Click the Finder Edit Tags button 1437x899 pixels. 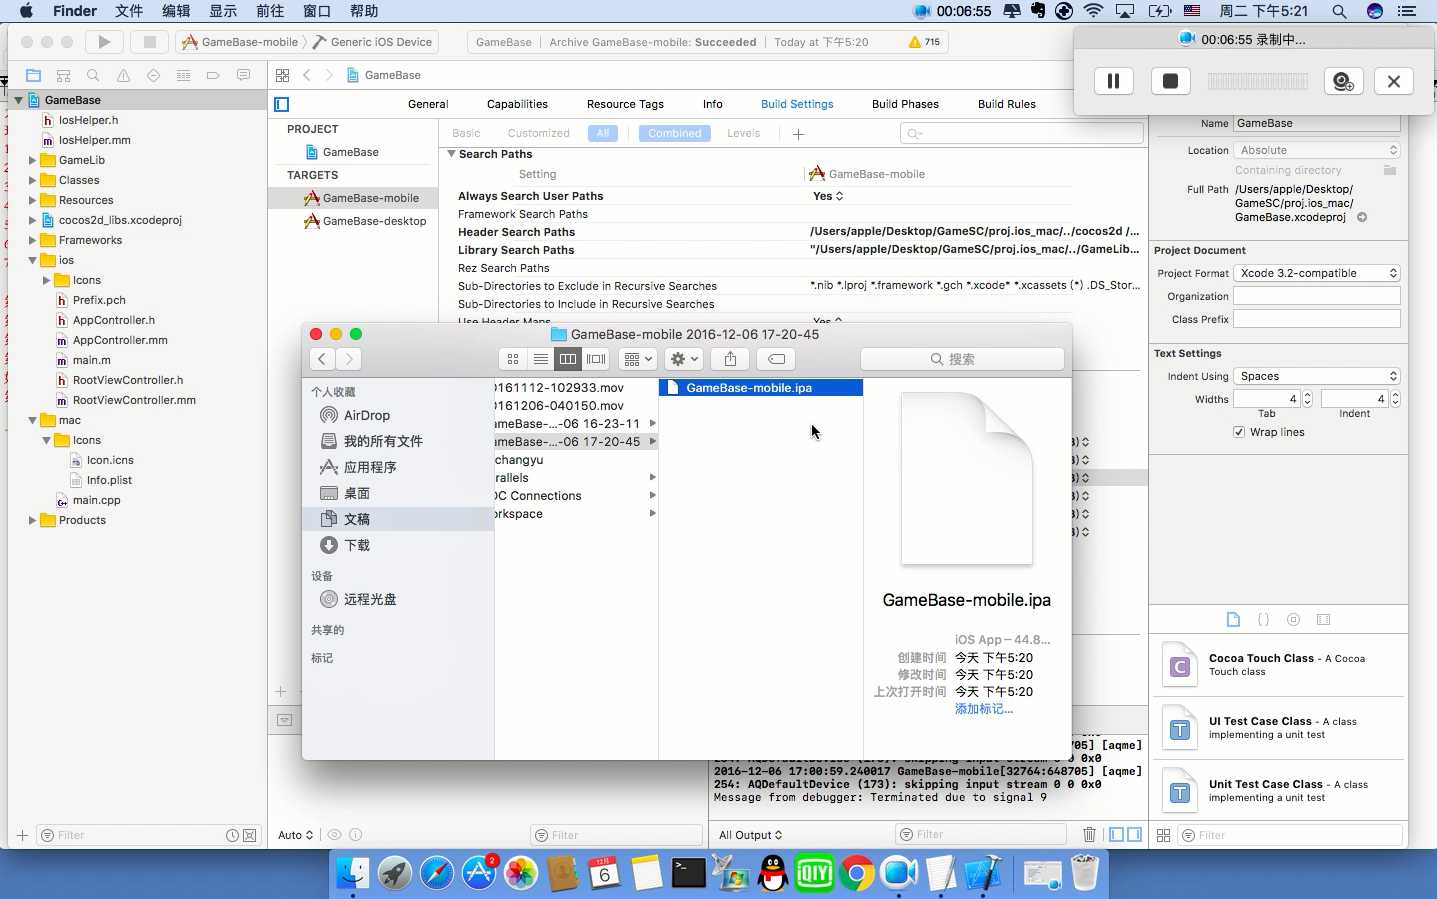tap(776, 359)
